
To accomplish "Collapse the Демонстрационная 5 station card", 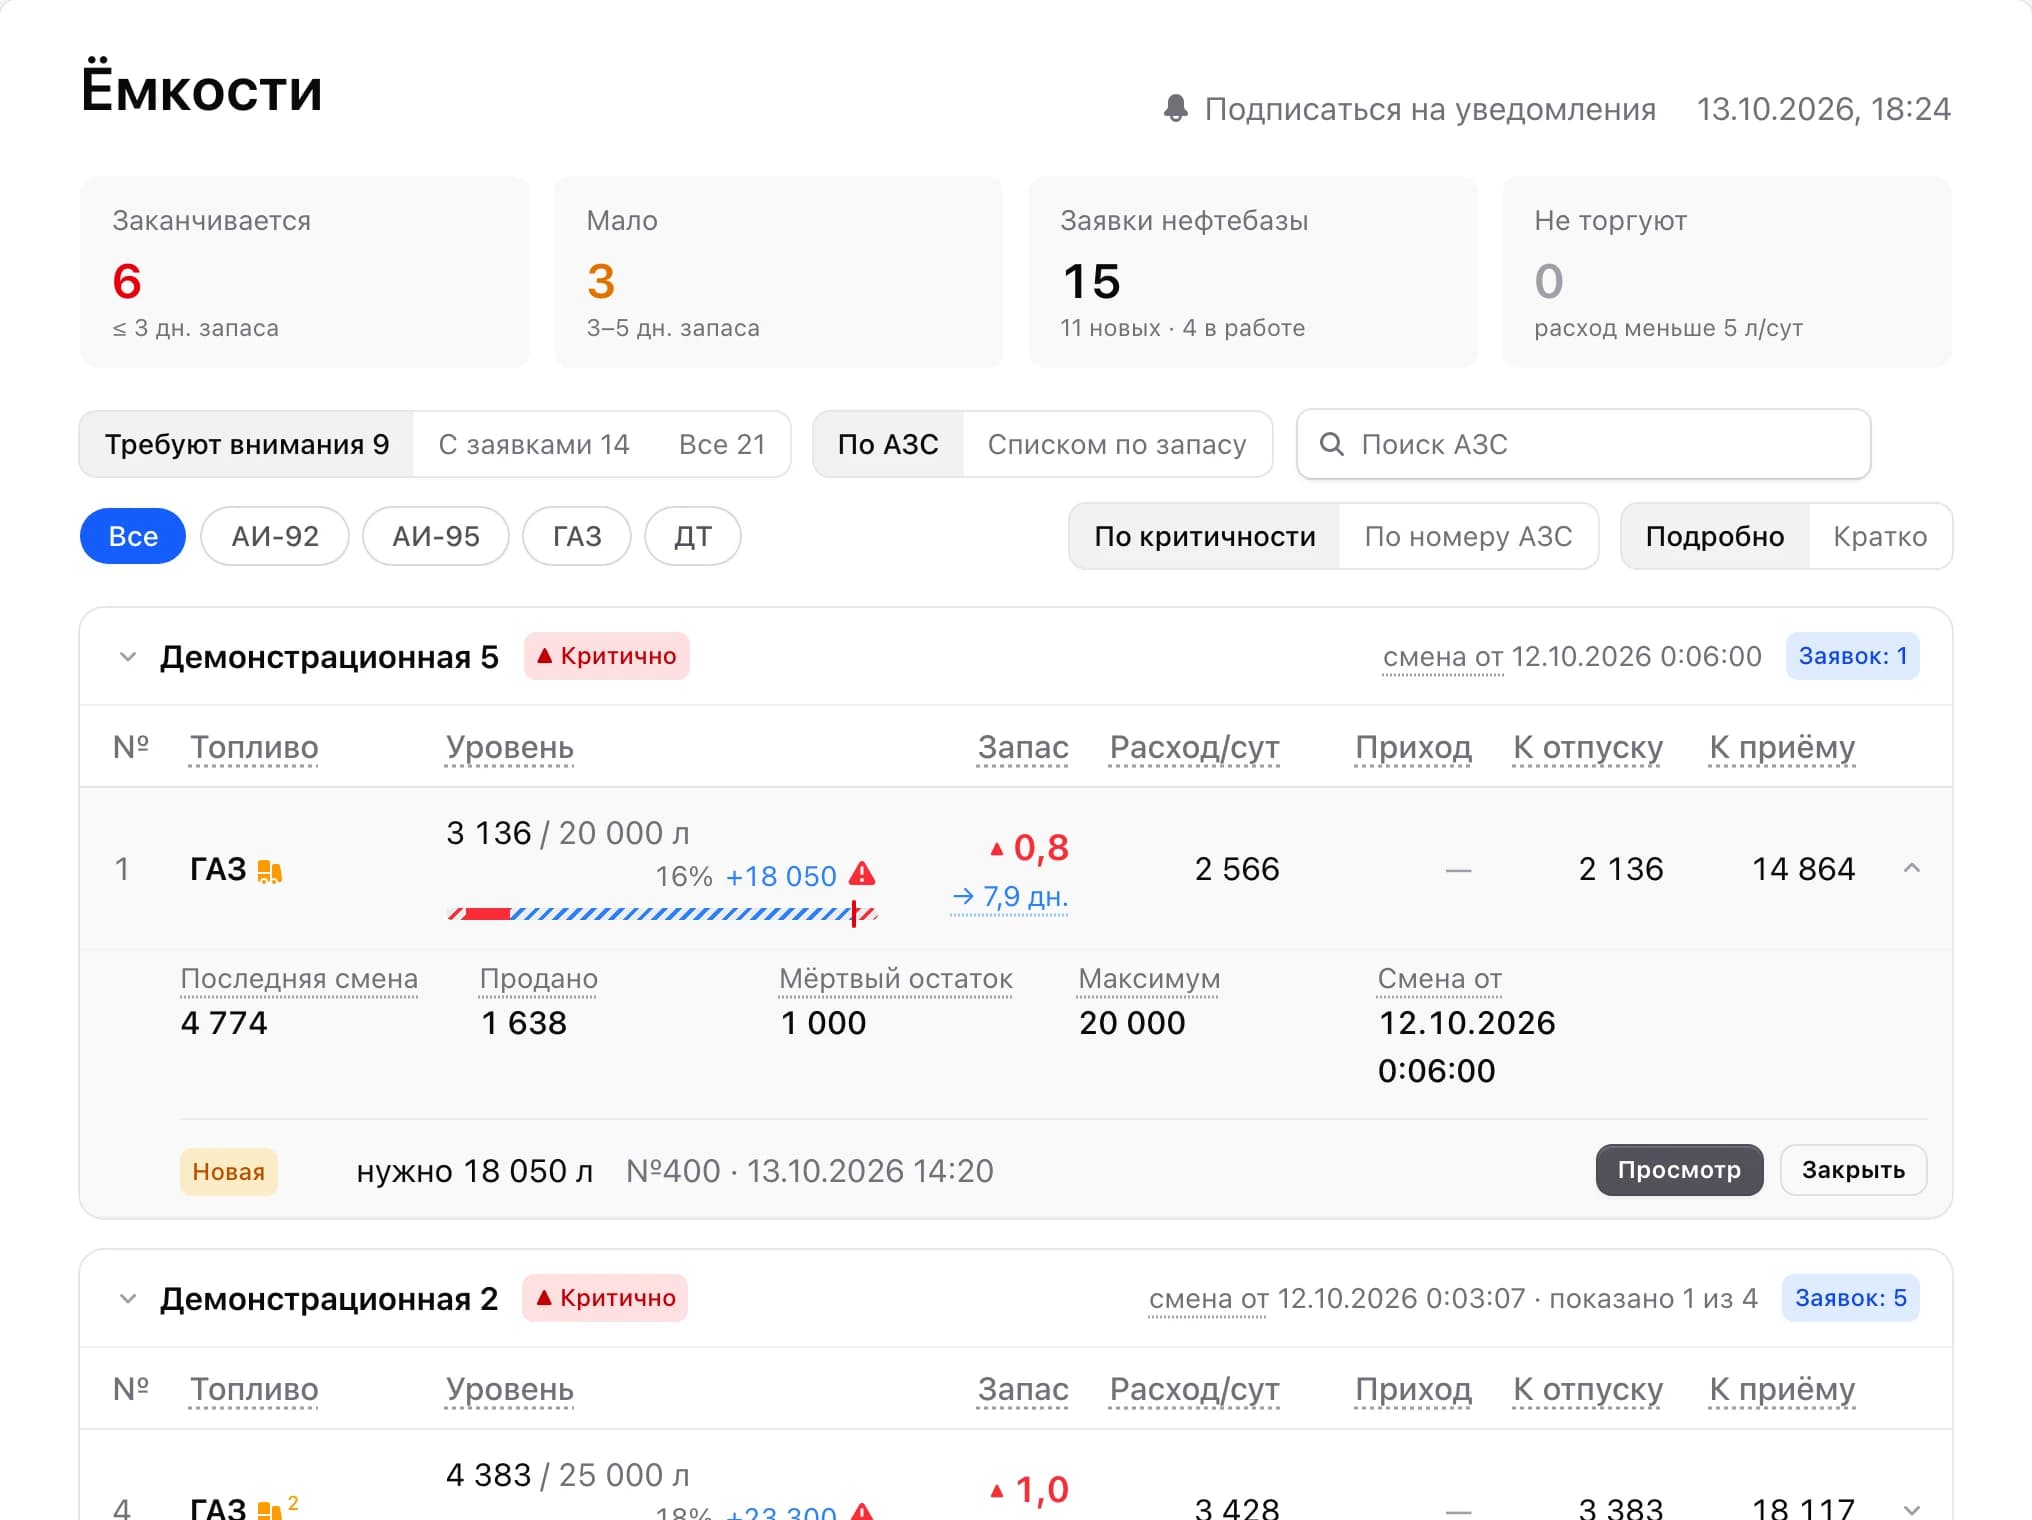I will tap(127, 657).
